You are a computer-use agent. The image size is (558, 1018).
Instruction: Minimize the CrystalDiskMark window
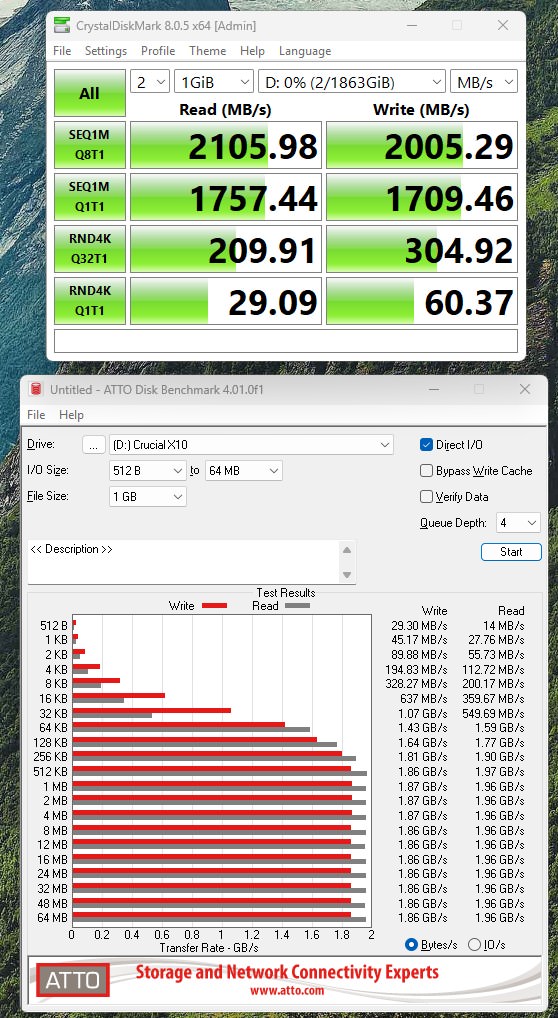(411, 25)
